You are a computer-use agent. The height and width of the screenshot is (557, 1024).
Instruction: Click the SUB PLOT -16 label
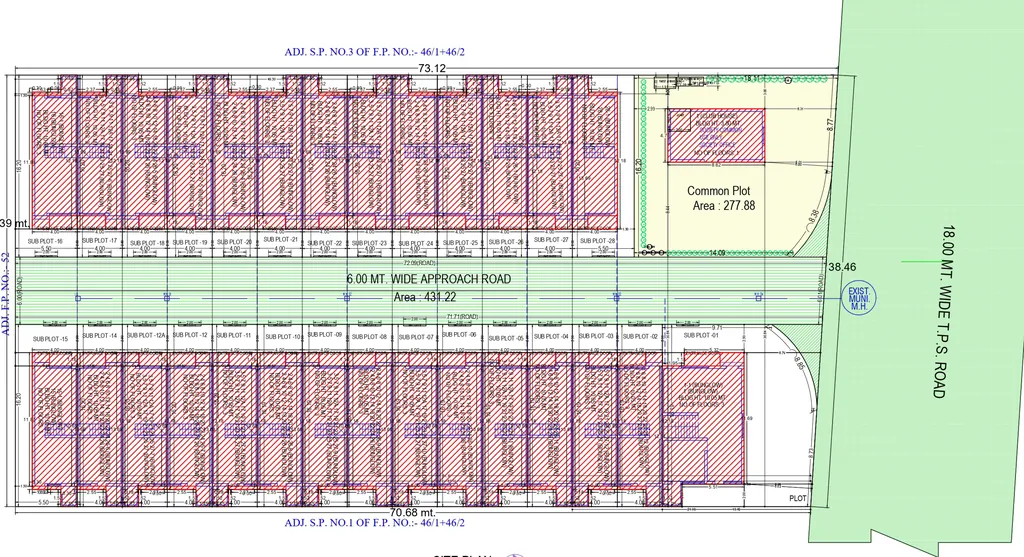tap(45, 241)
